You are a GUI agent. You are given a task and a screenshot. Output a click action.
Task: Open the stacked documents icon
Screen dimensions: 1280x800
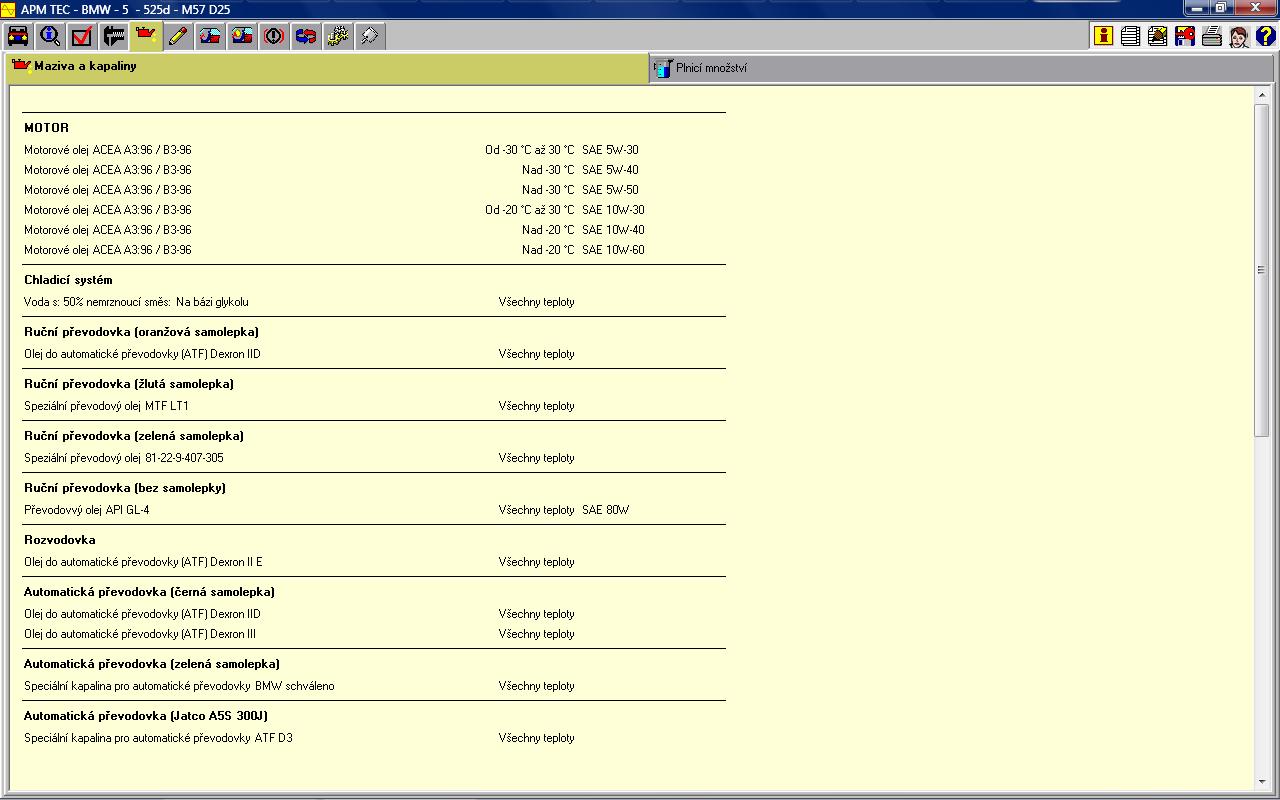pyautogui.click(x=1130, y=37)
